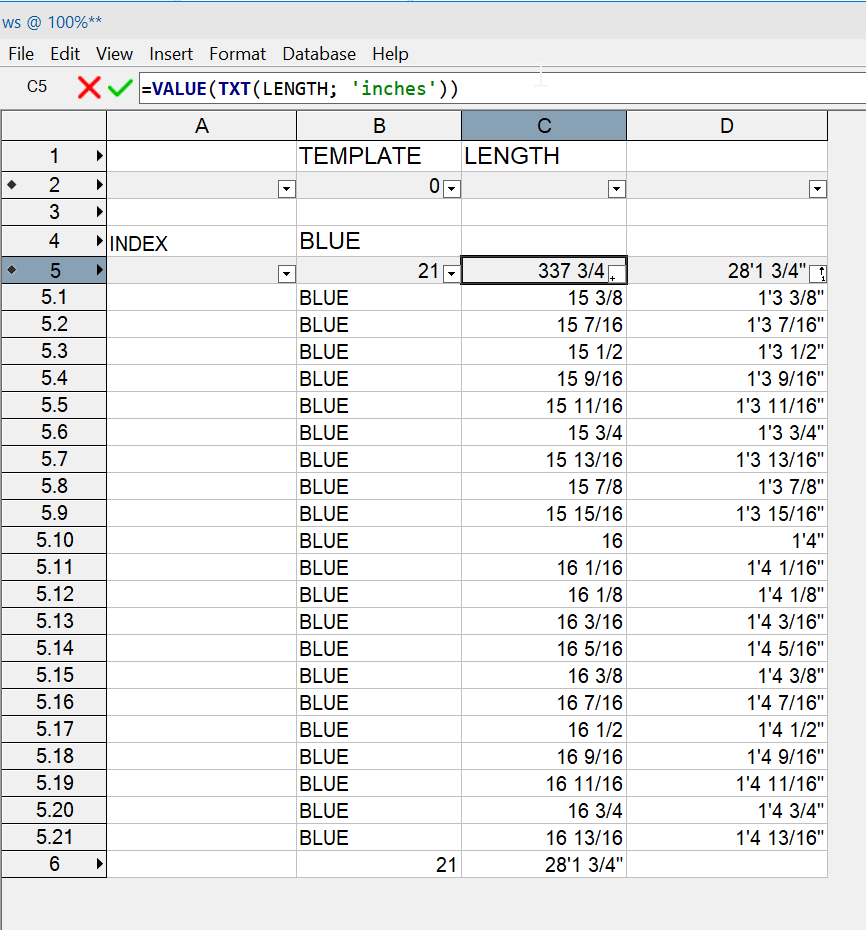The height and width of the screenshot is (930, 866).
Task: Select column D header
Action: [726, 125]
